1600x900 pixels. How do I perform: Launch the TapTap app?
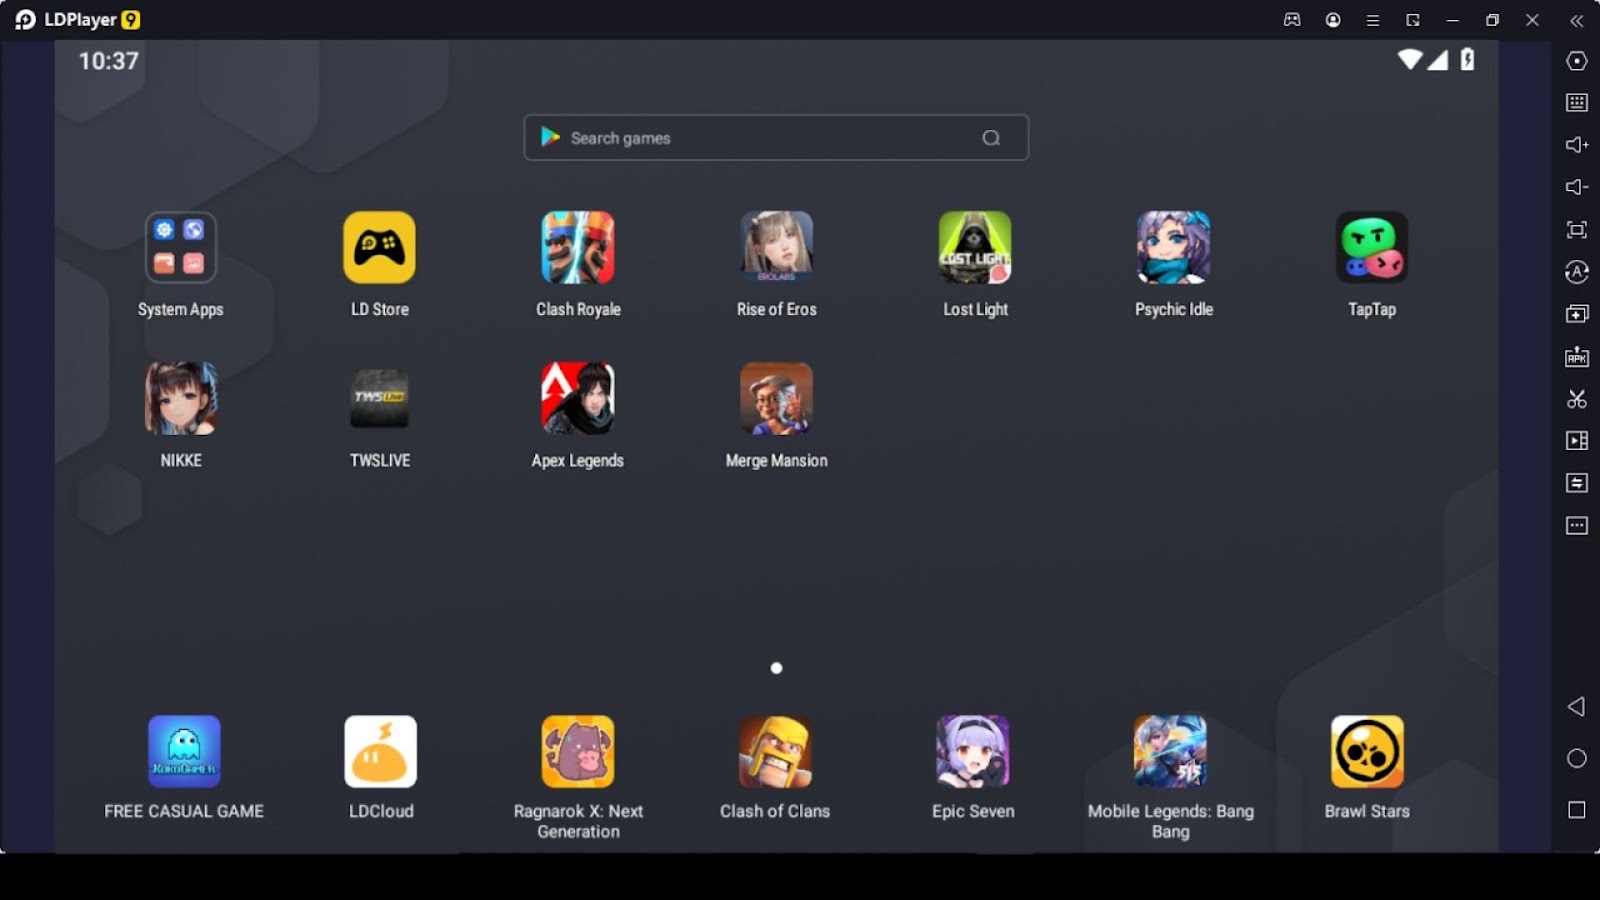click(x=1372, y=248)
